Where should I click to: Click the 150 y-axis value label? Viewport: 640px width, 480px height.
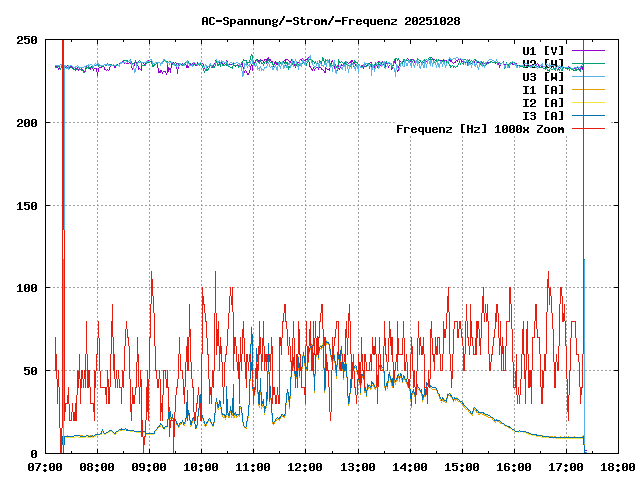point(28,206)
